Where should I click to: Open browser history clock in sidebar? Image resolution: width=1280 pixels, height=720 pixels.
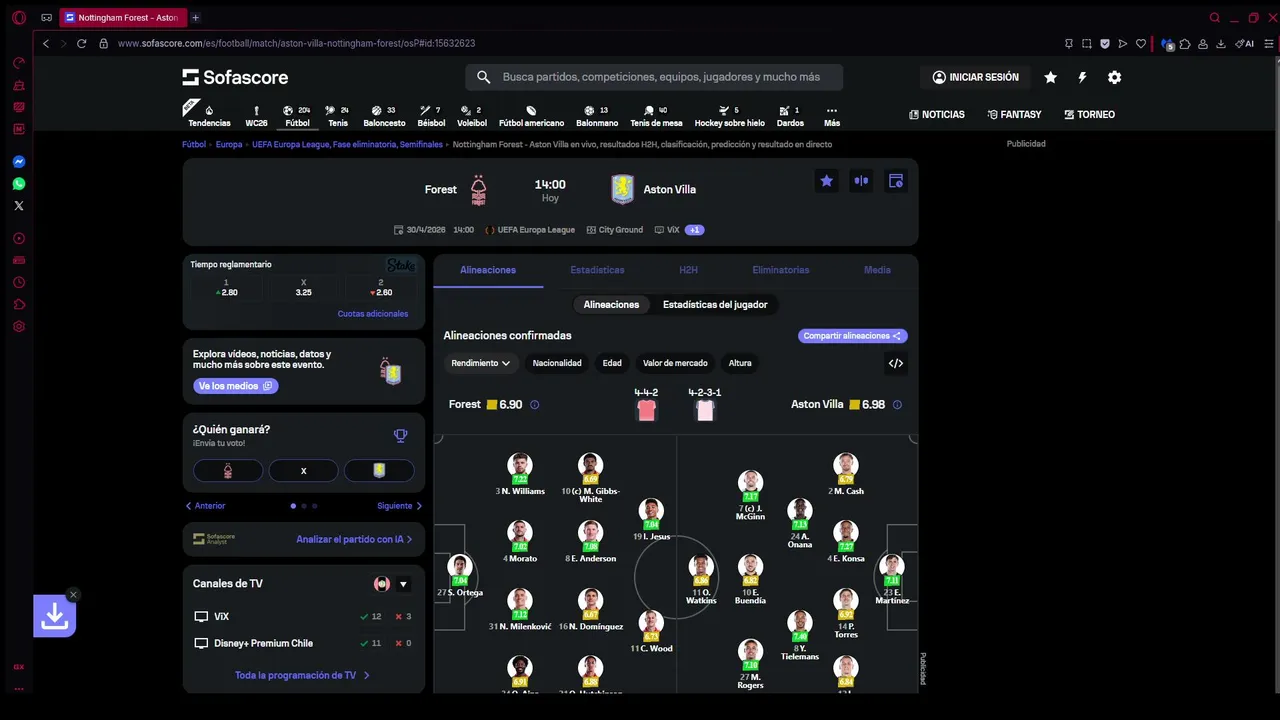(x=18, y=283)
